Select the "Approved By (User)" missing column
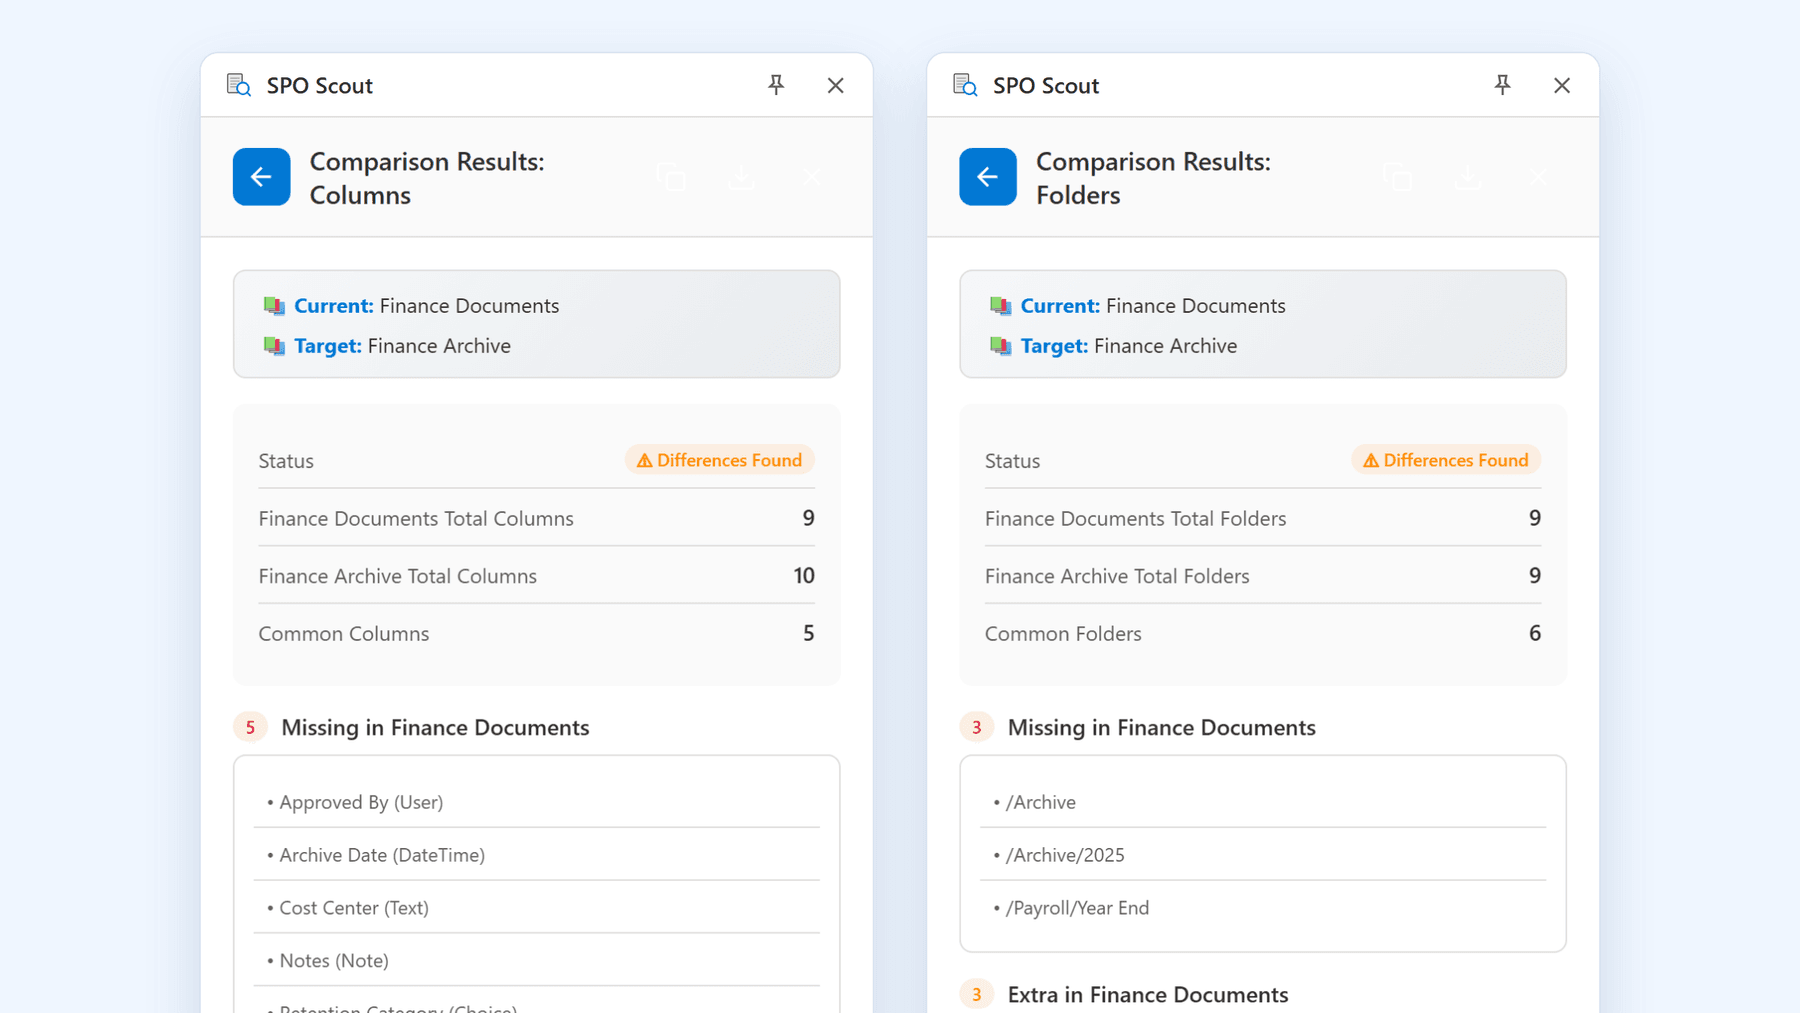 click(537, 802)
